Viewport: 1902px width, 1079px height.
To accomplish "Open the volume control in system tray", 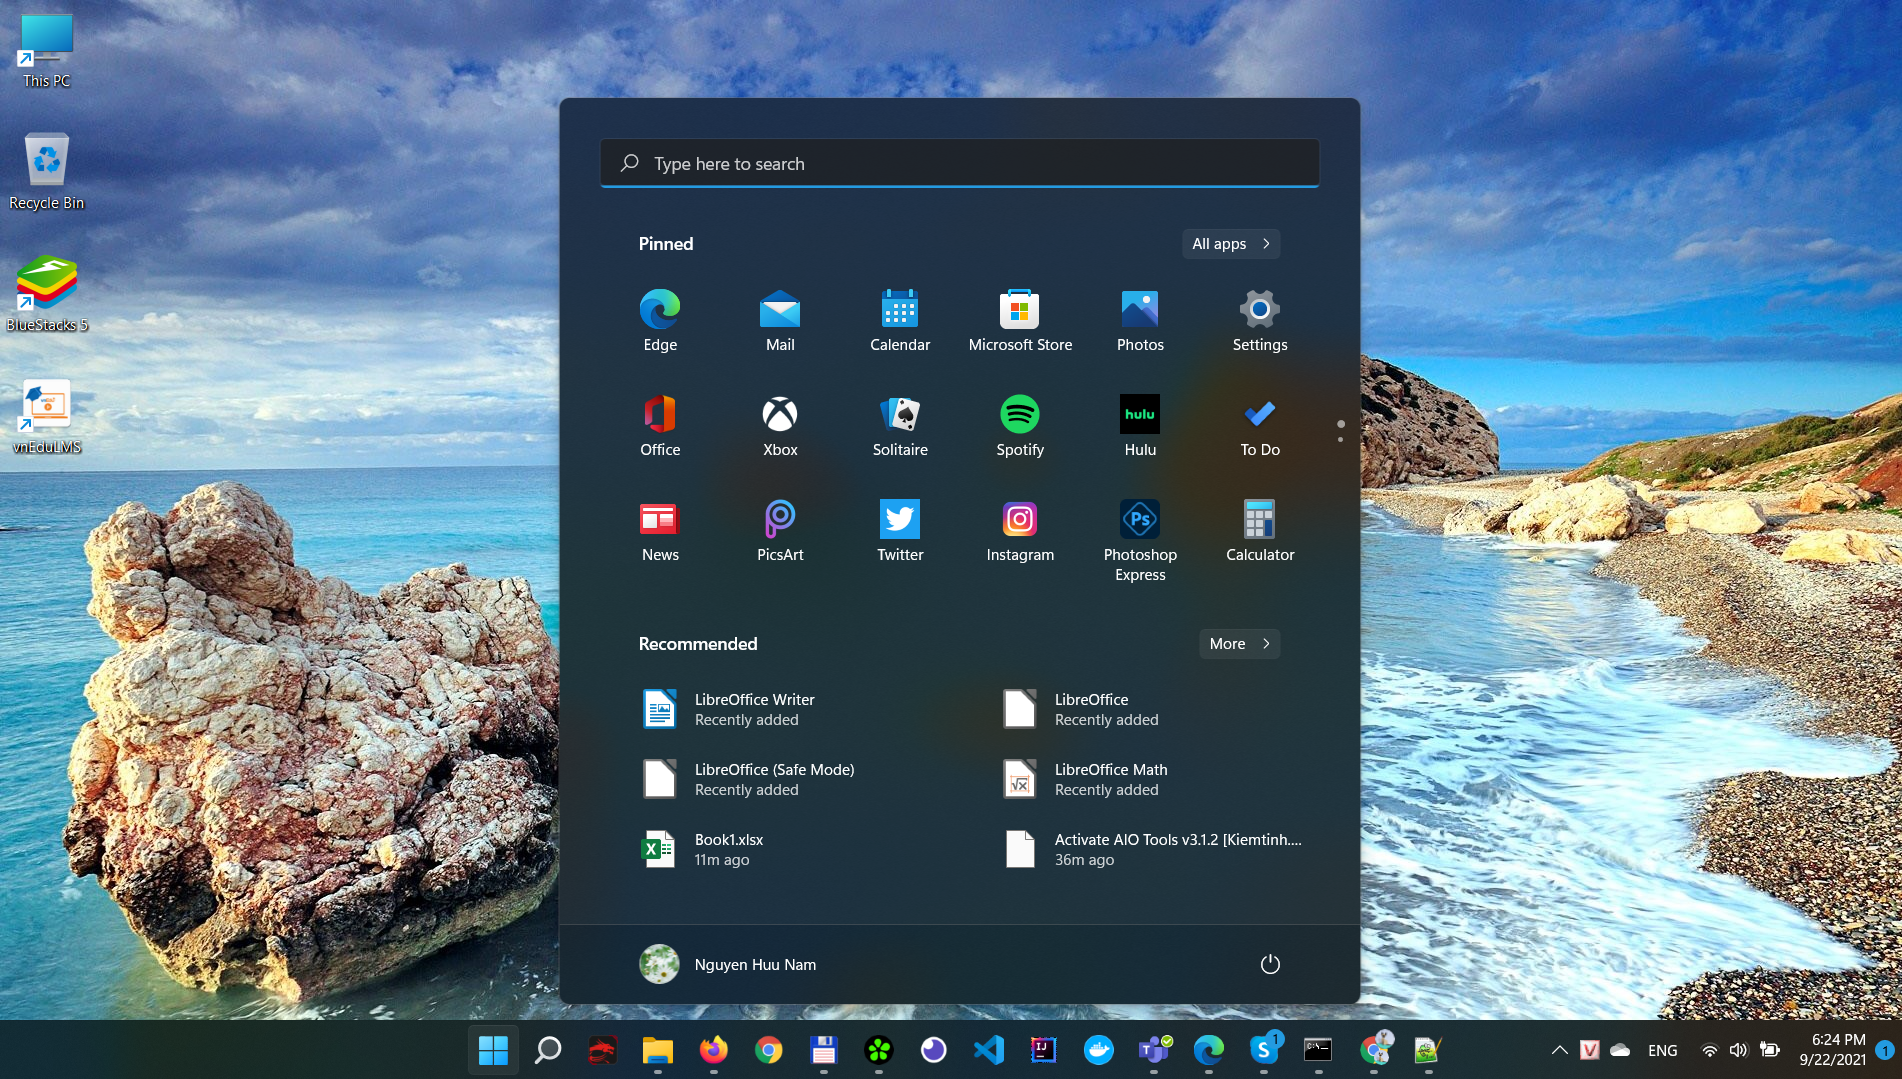I will 1738,1050.
